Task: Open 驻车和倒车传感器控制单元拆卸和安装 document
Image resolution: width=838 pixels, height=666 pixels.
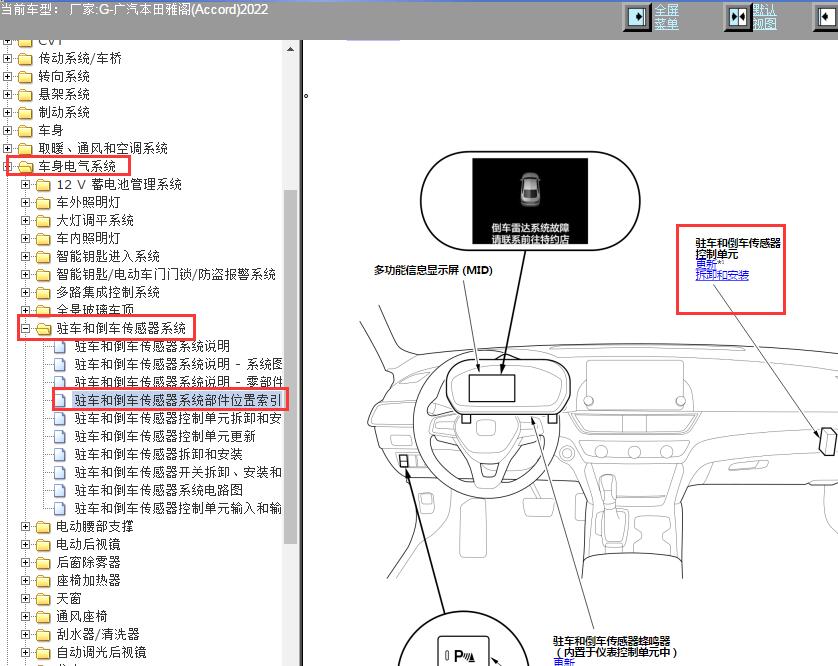Action: (178, 419)
